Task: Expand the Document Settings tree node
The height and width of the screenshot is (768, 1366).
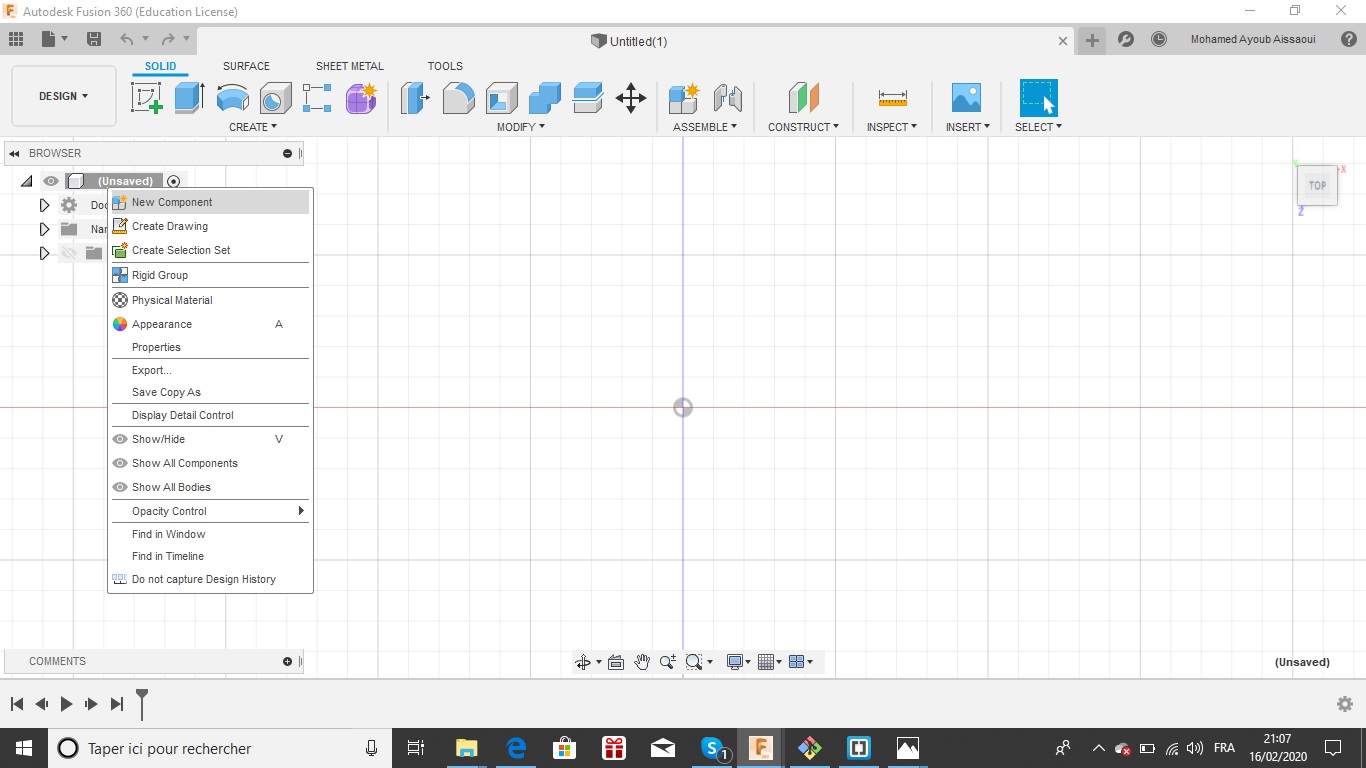Action: coord(44,205)
